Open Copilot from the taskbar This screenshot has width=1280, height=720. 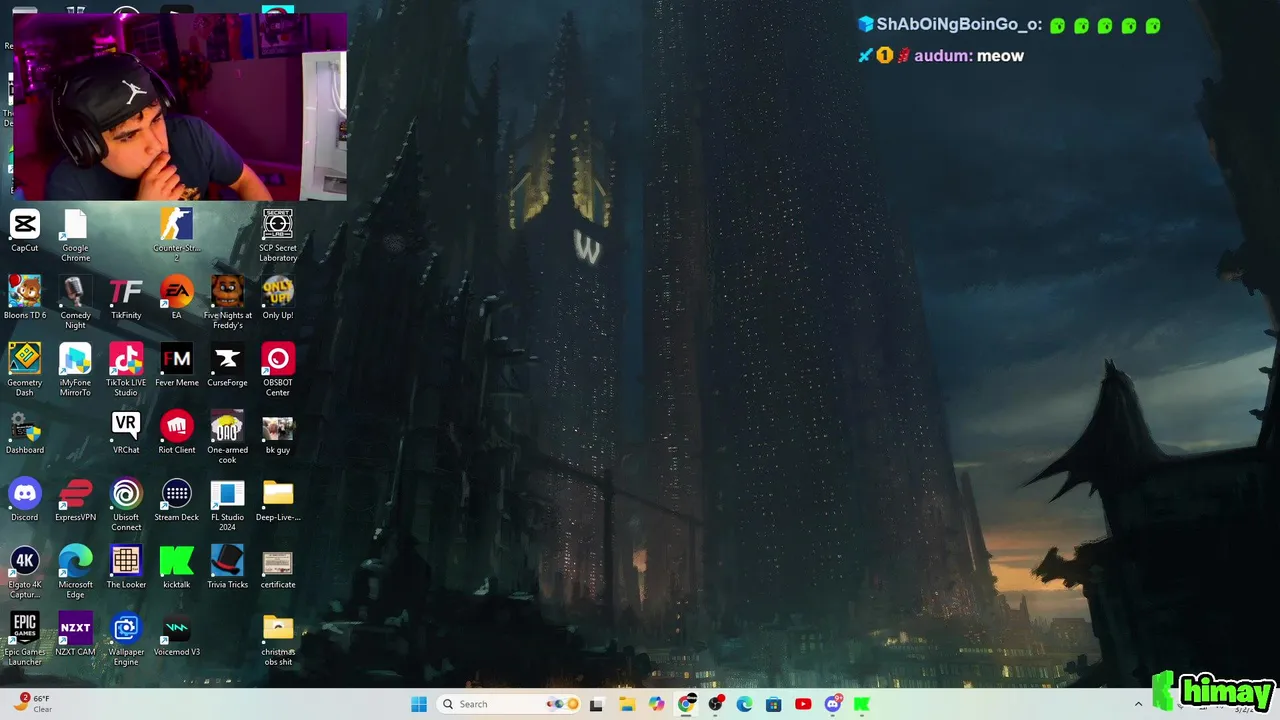pos(656,704)
